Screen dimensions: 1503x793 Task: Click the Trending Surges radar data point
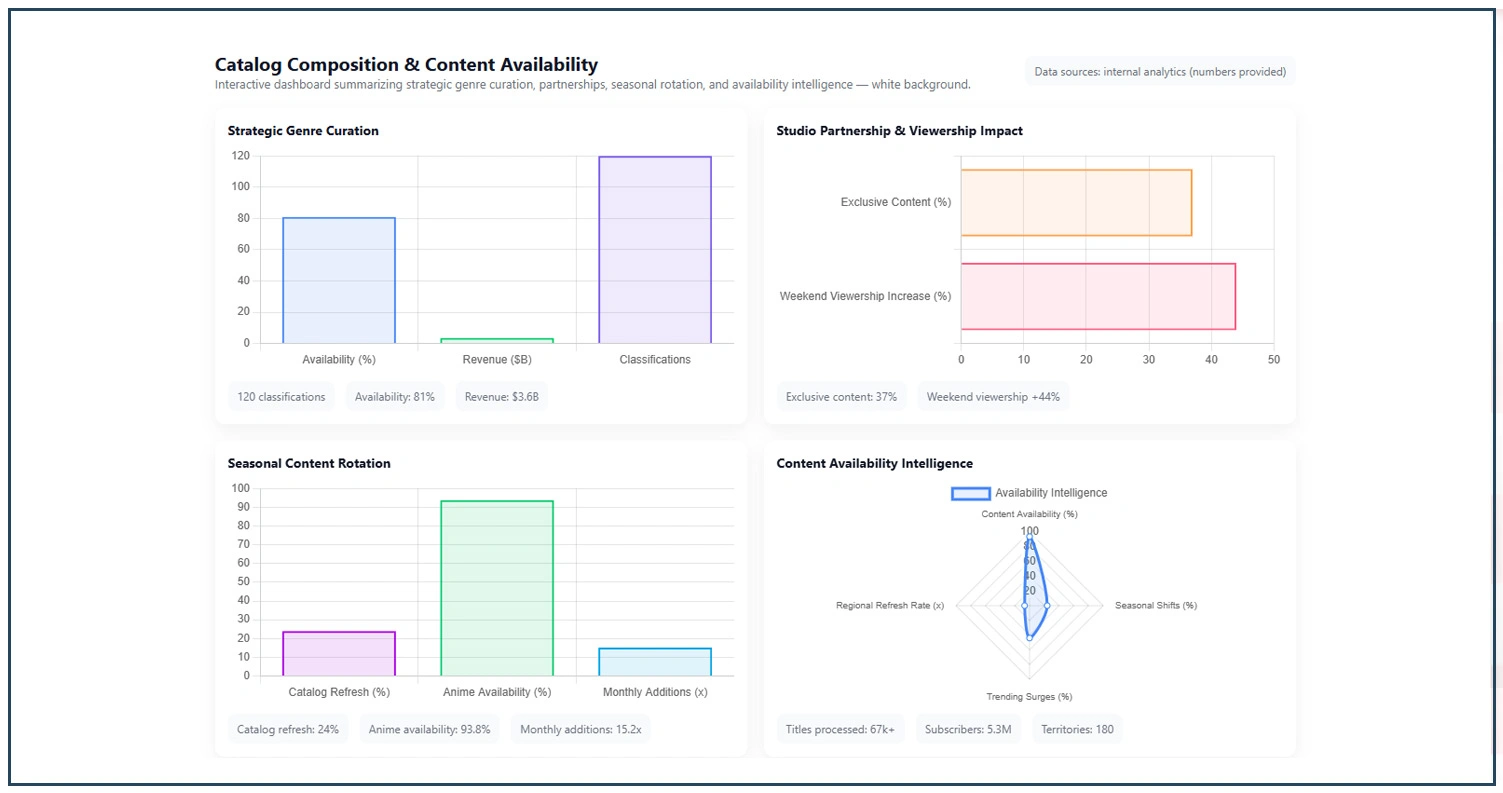coord(1029,638)
